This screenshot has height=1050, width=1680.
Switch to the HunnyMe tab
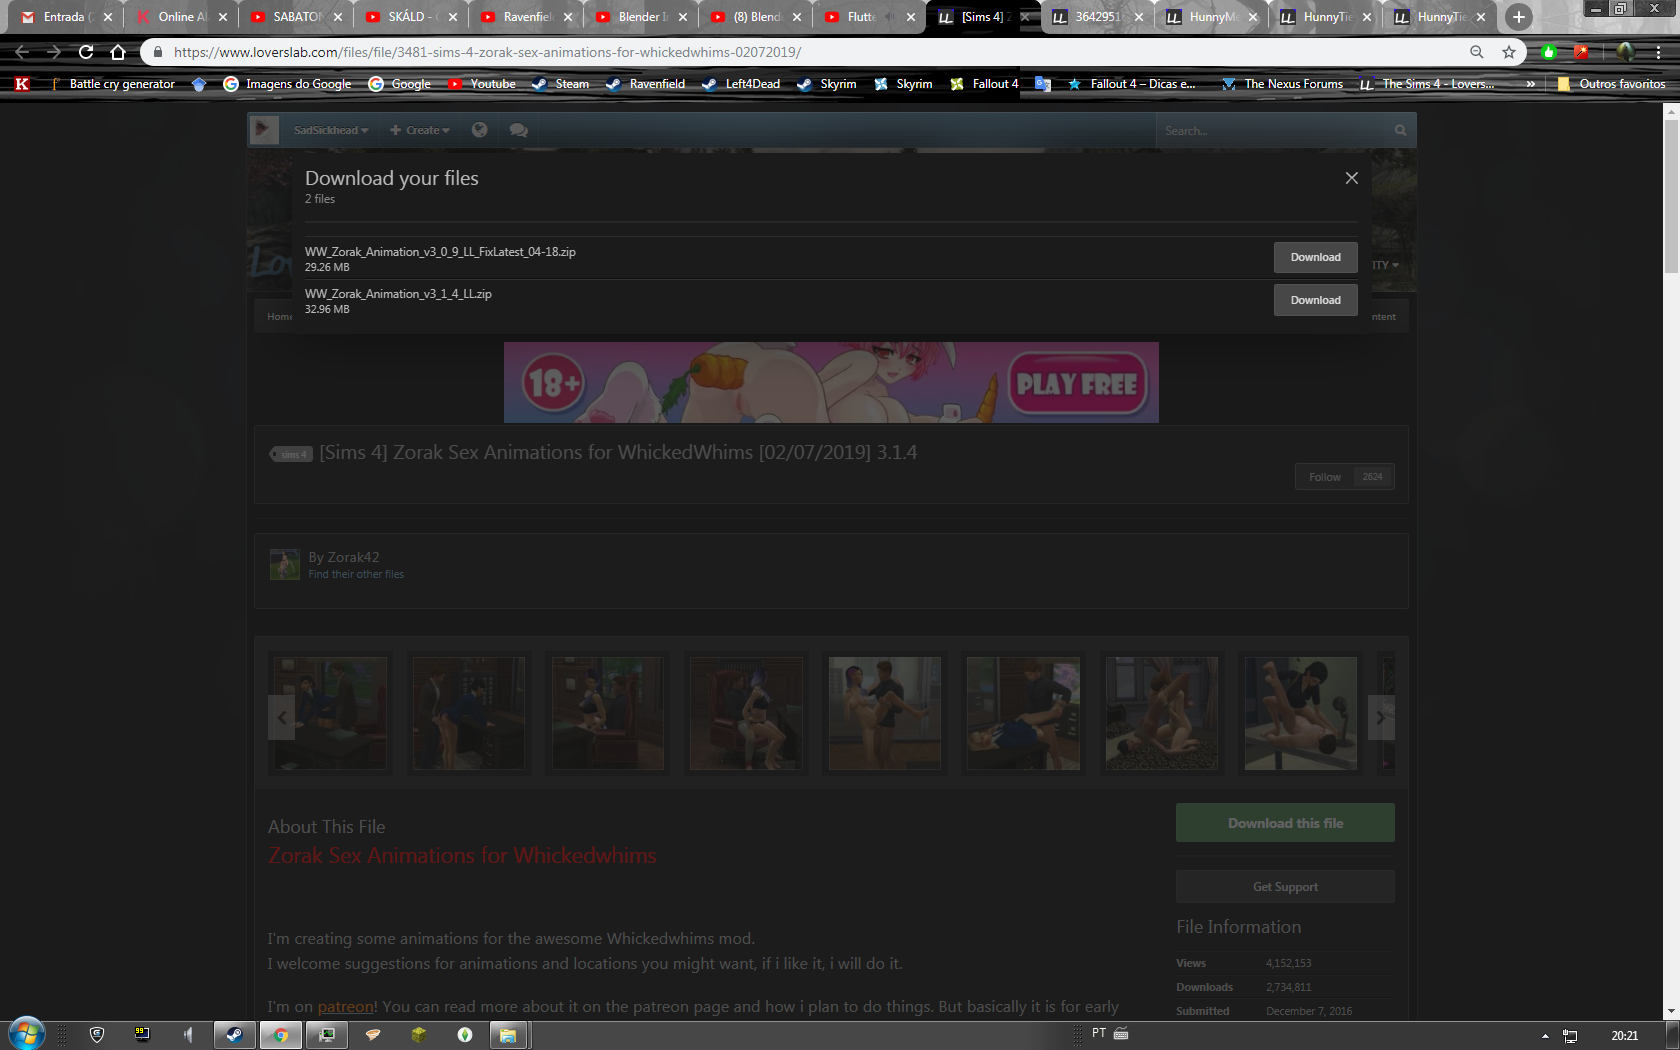1211,17
